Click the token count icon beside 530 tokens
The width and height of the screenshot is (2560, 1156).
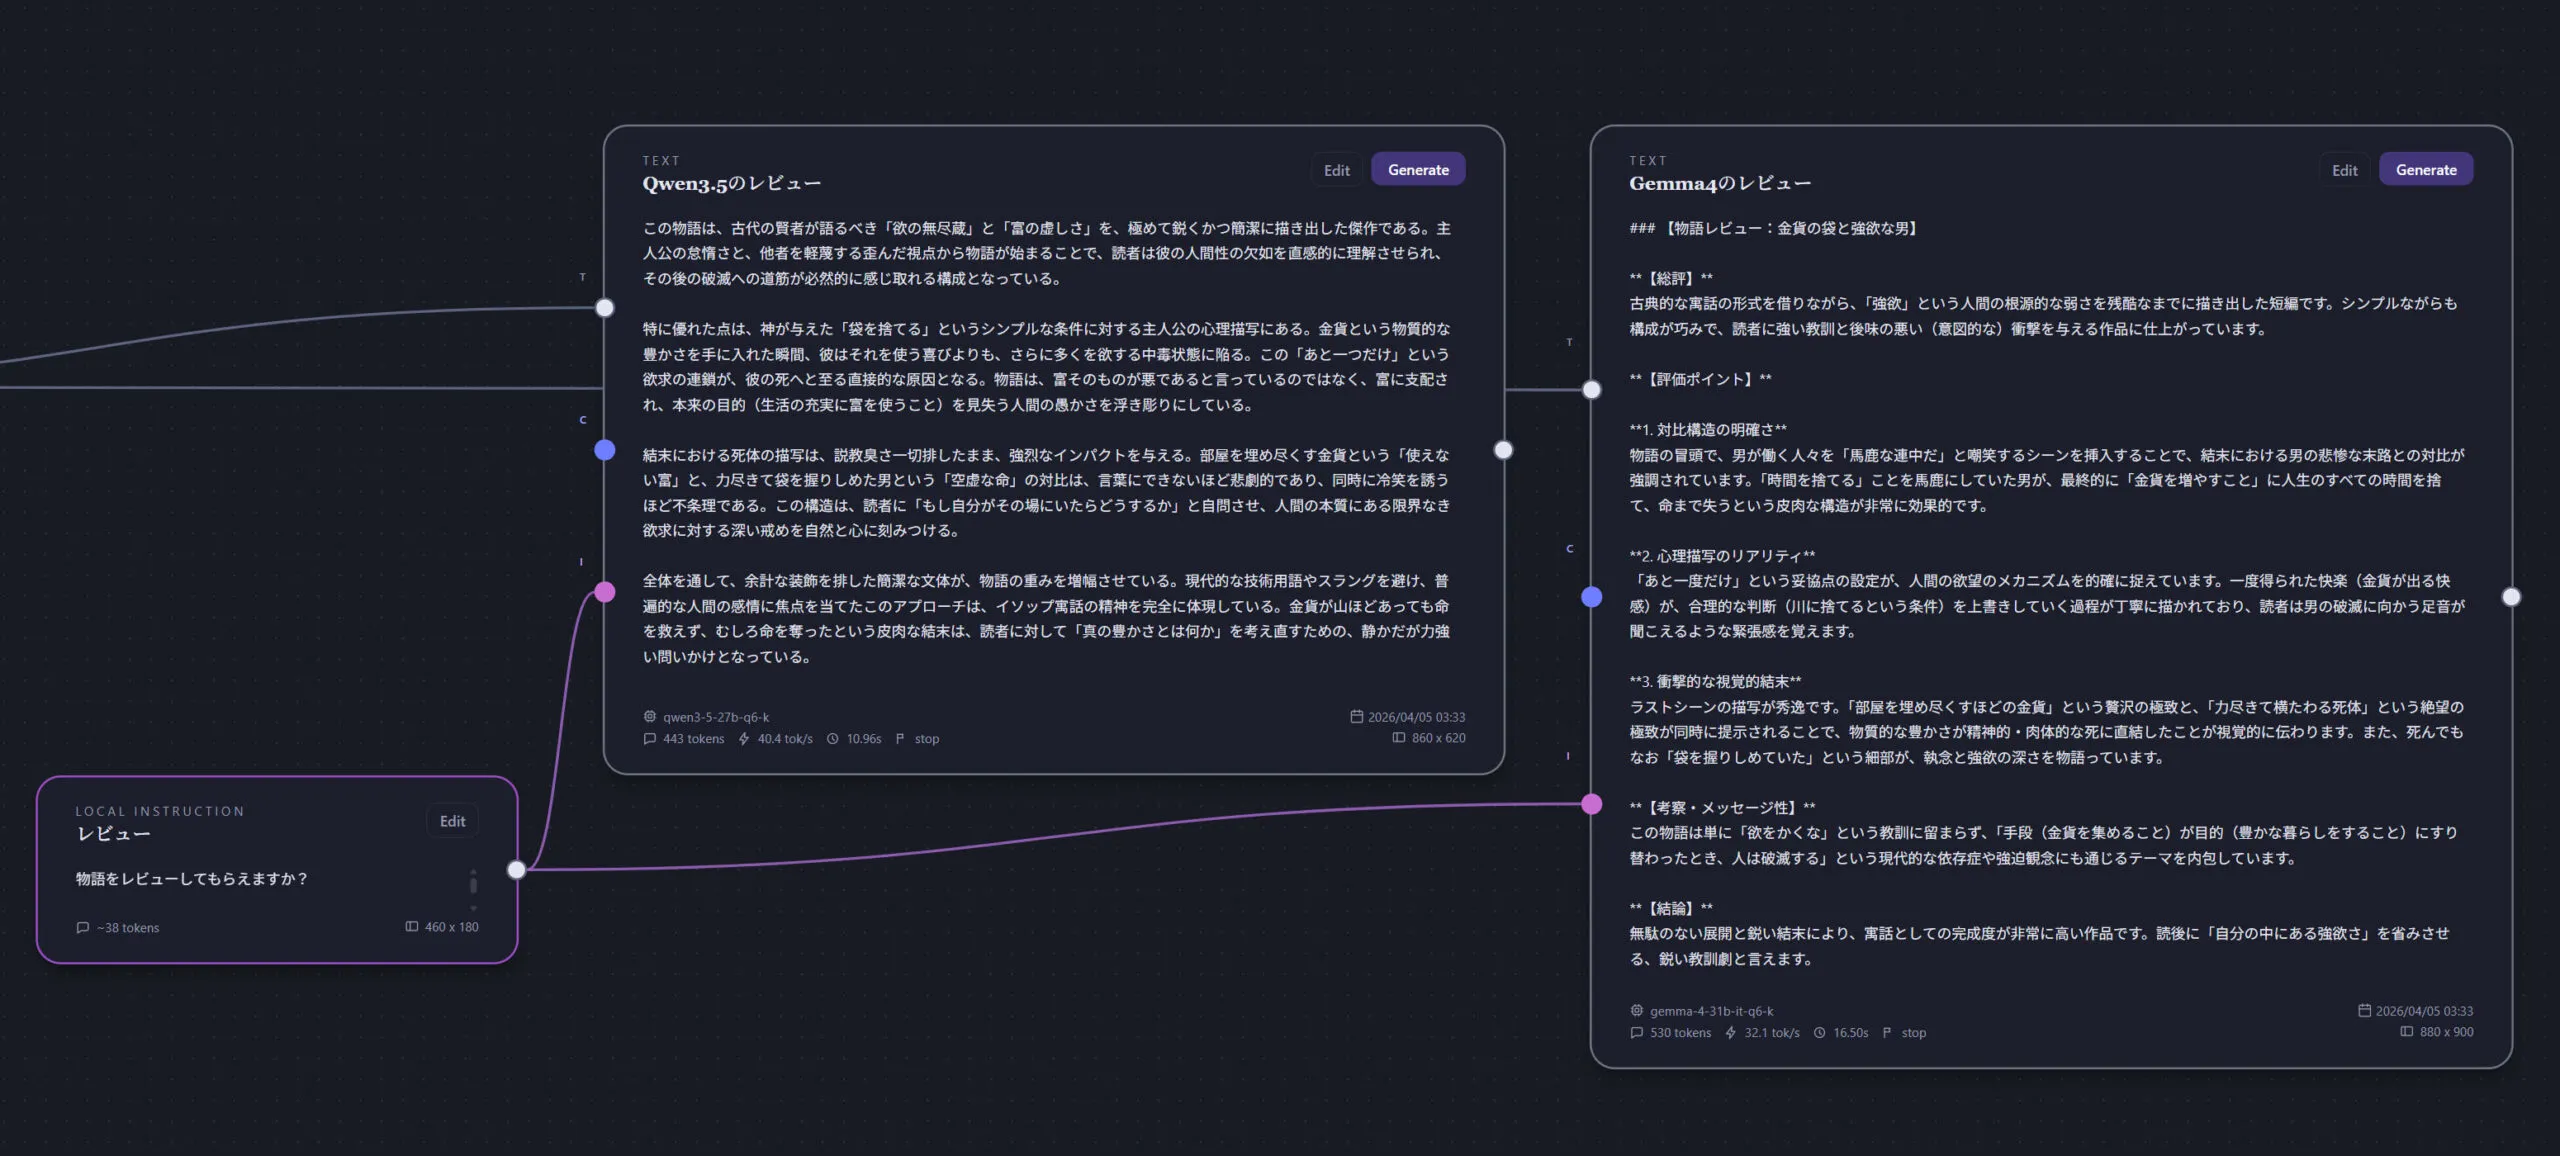[1637, 1033]
